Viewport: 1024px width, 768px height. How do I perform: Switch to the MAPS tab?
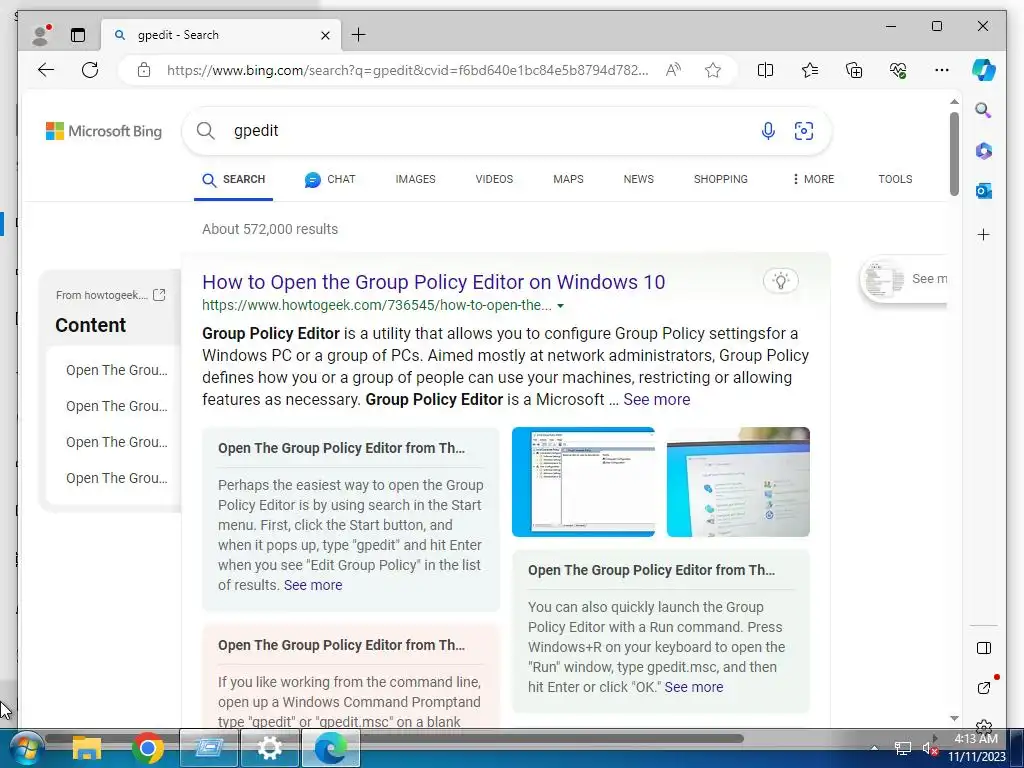pos(568,179)
